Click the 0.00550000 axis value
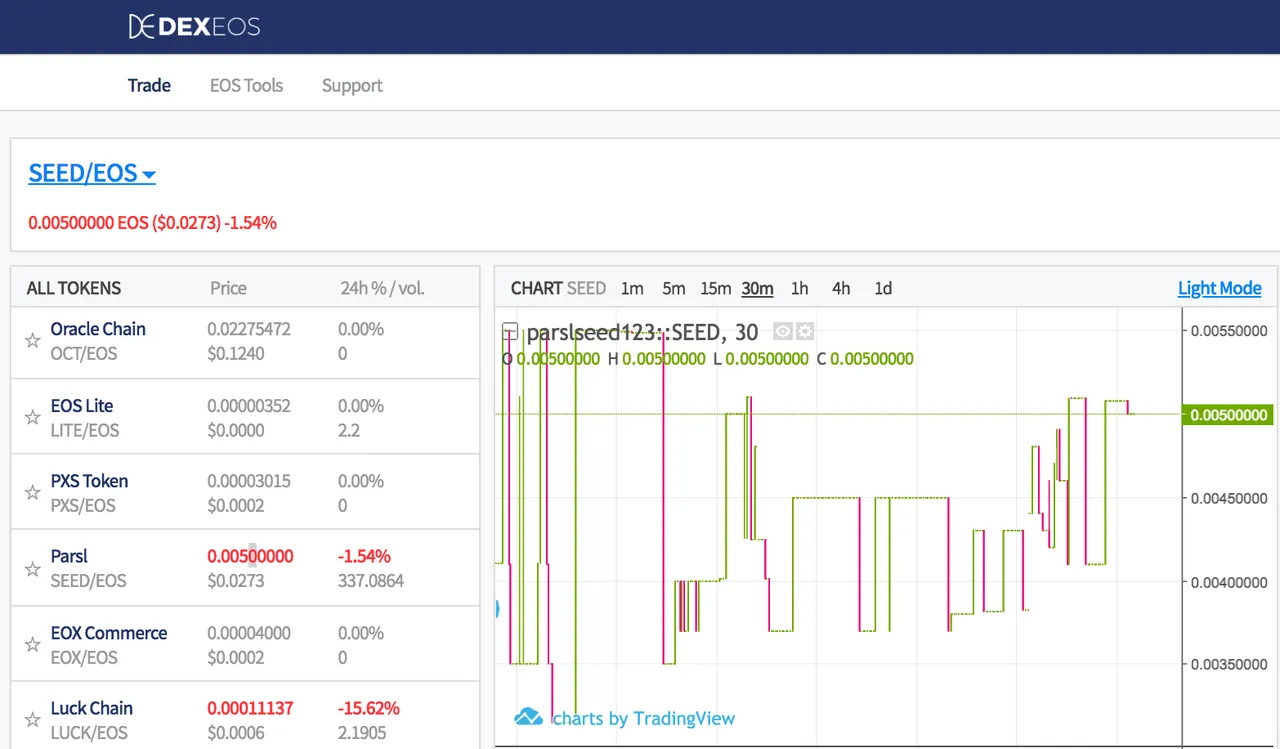 (x=1229, y=331)
